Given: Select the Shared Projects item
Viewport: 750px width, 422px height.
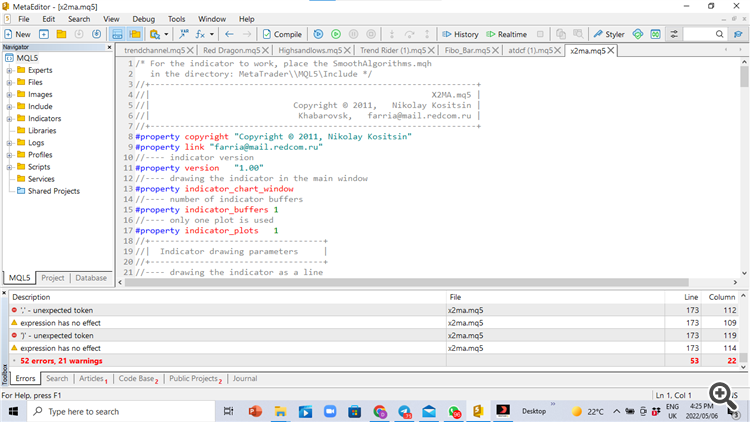Looking at the screenshot, I should click(x=53, y=191).
